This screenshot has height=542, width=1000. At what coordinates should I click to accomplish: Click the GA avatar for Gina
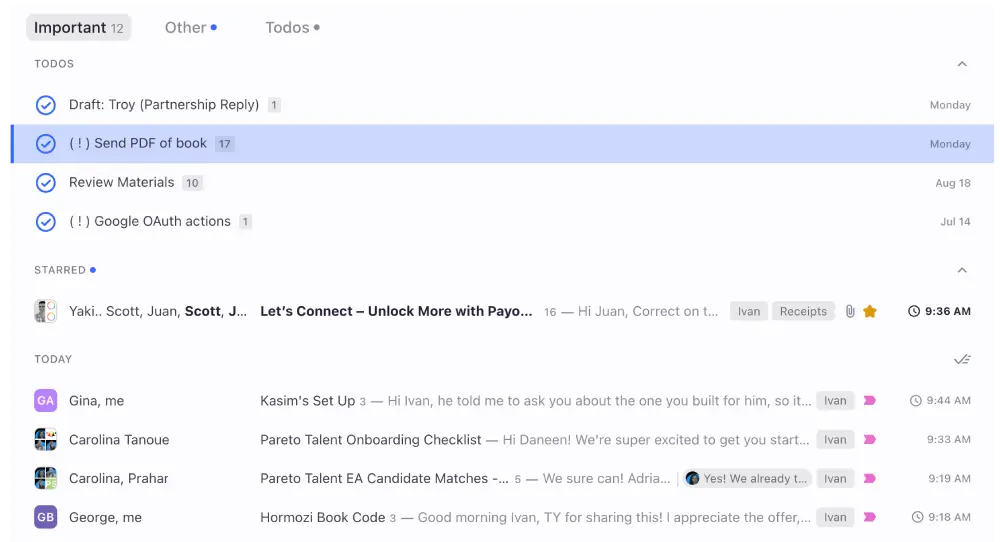45,400
